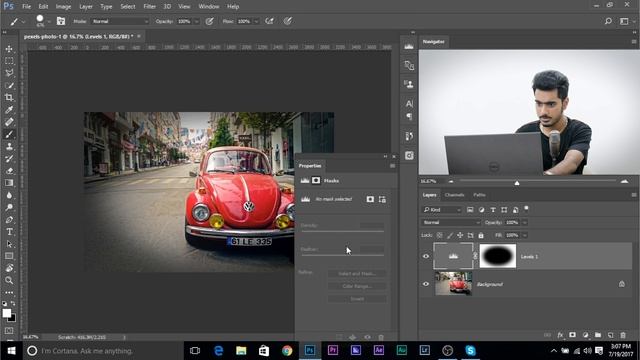Open the Histogram panel icon
The width and height of the screenshot is (640, 360).
point(409,47)
